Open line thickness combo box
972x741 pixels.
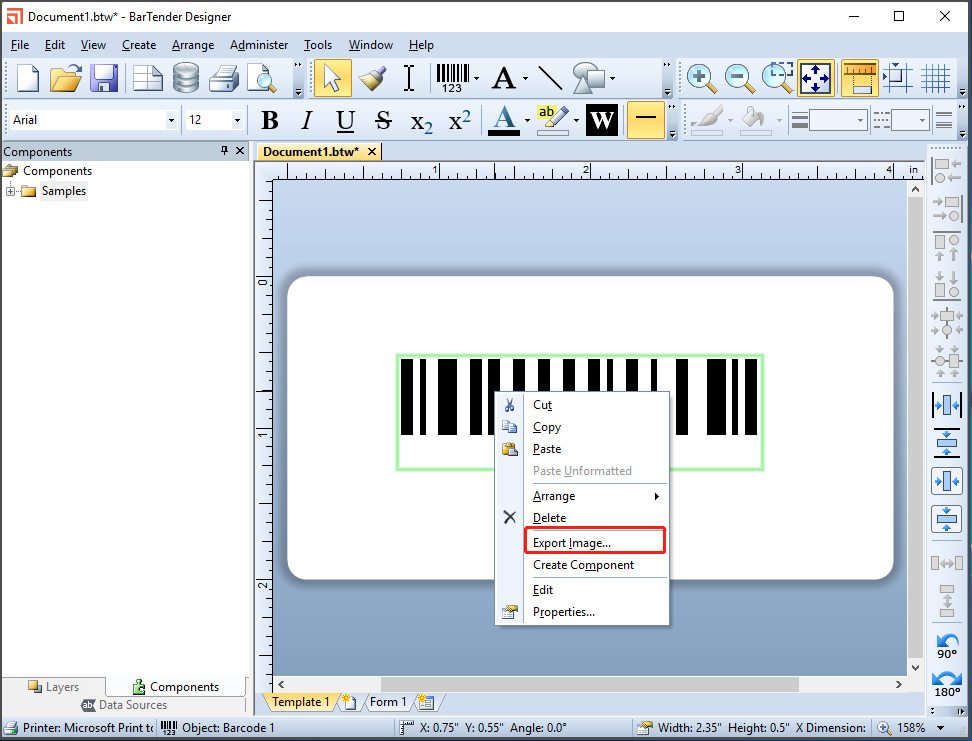click(836, 120)
